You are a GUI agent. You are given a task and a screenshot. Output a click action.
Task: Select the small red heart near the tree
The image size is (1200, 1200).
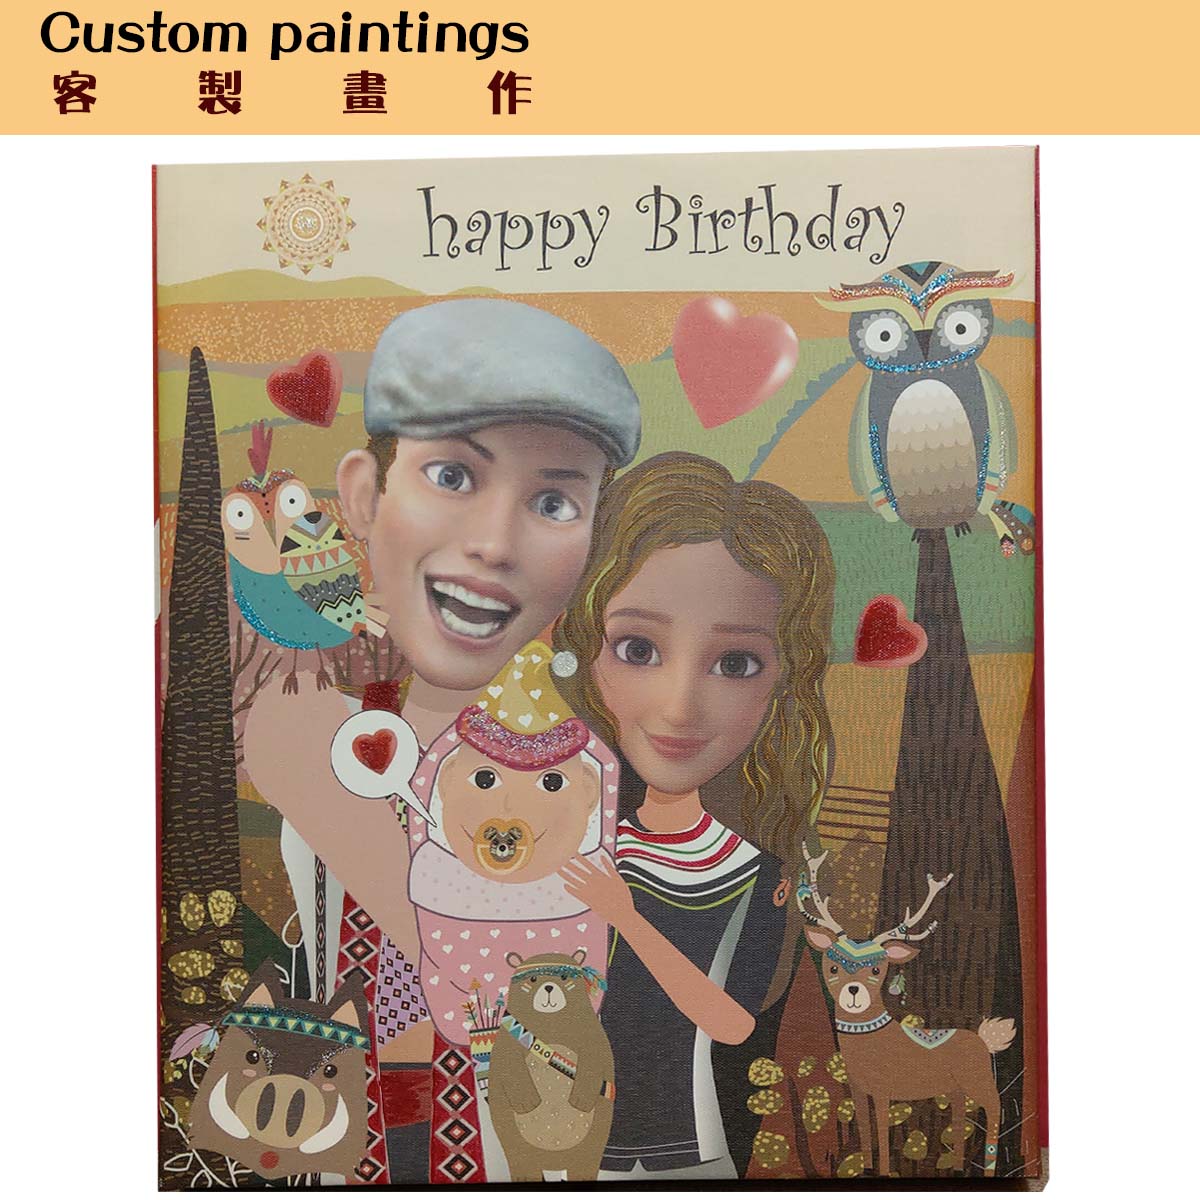[889, 630]
